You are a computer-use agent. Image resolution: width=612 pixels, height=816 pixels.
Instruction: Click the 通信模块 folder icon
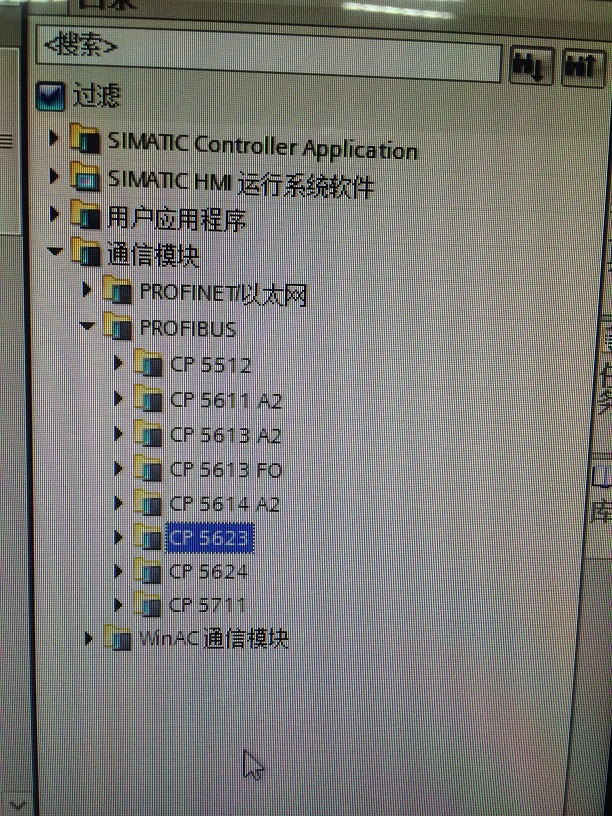85,252
